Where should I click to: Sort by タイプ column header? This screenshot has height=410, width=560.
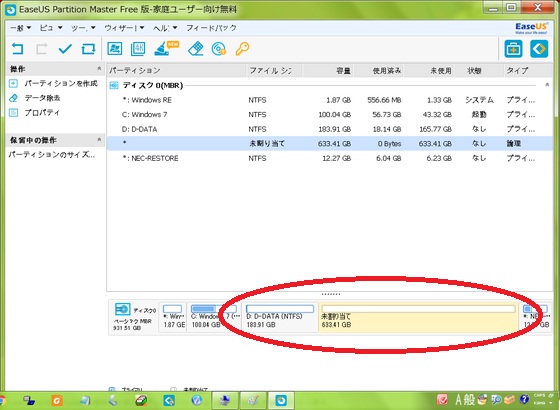pyautogui.click(x=528, y=70)
